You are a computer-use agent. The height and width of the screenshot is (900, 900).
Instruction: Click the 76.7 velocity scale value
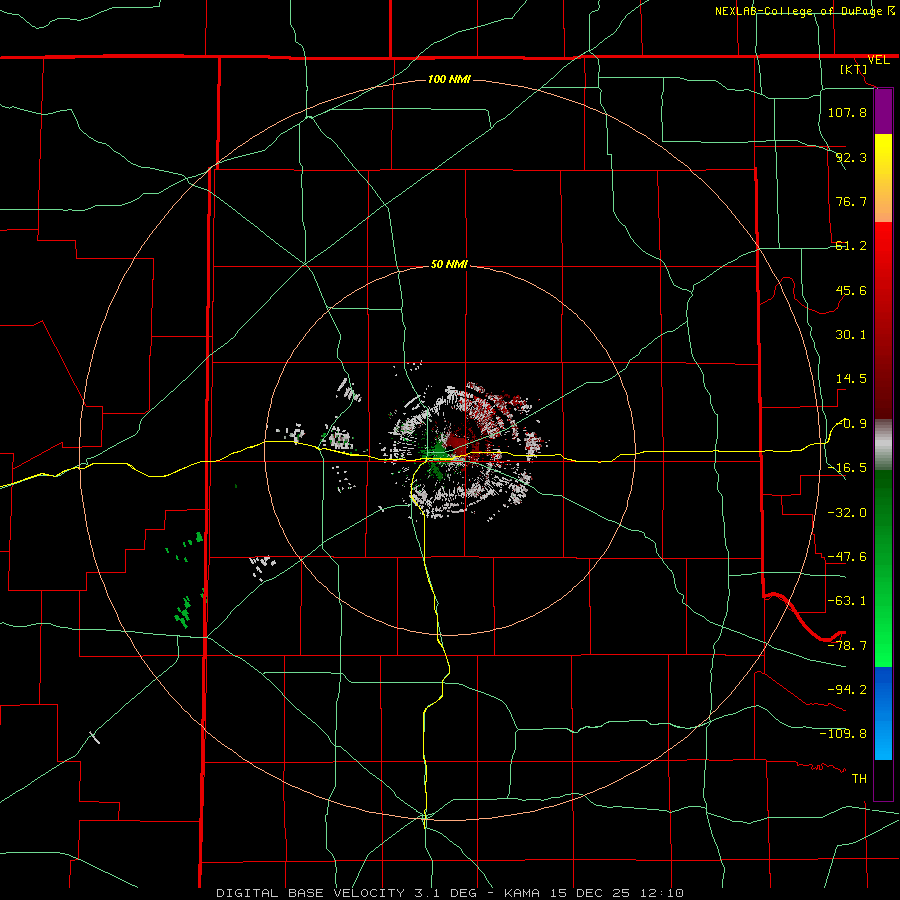(851, 201)
